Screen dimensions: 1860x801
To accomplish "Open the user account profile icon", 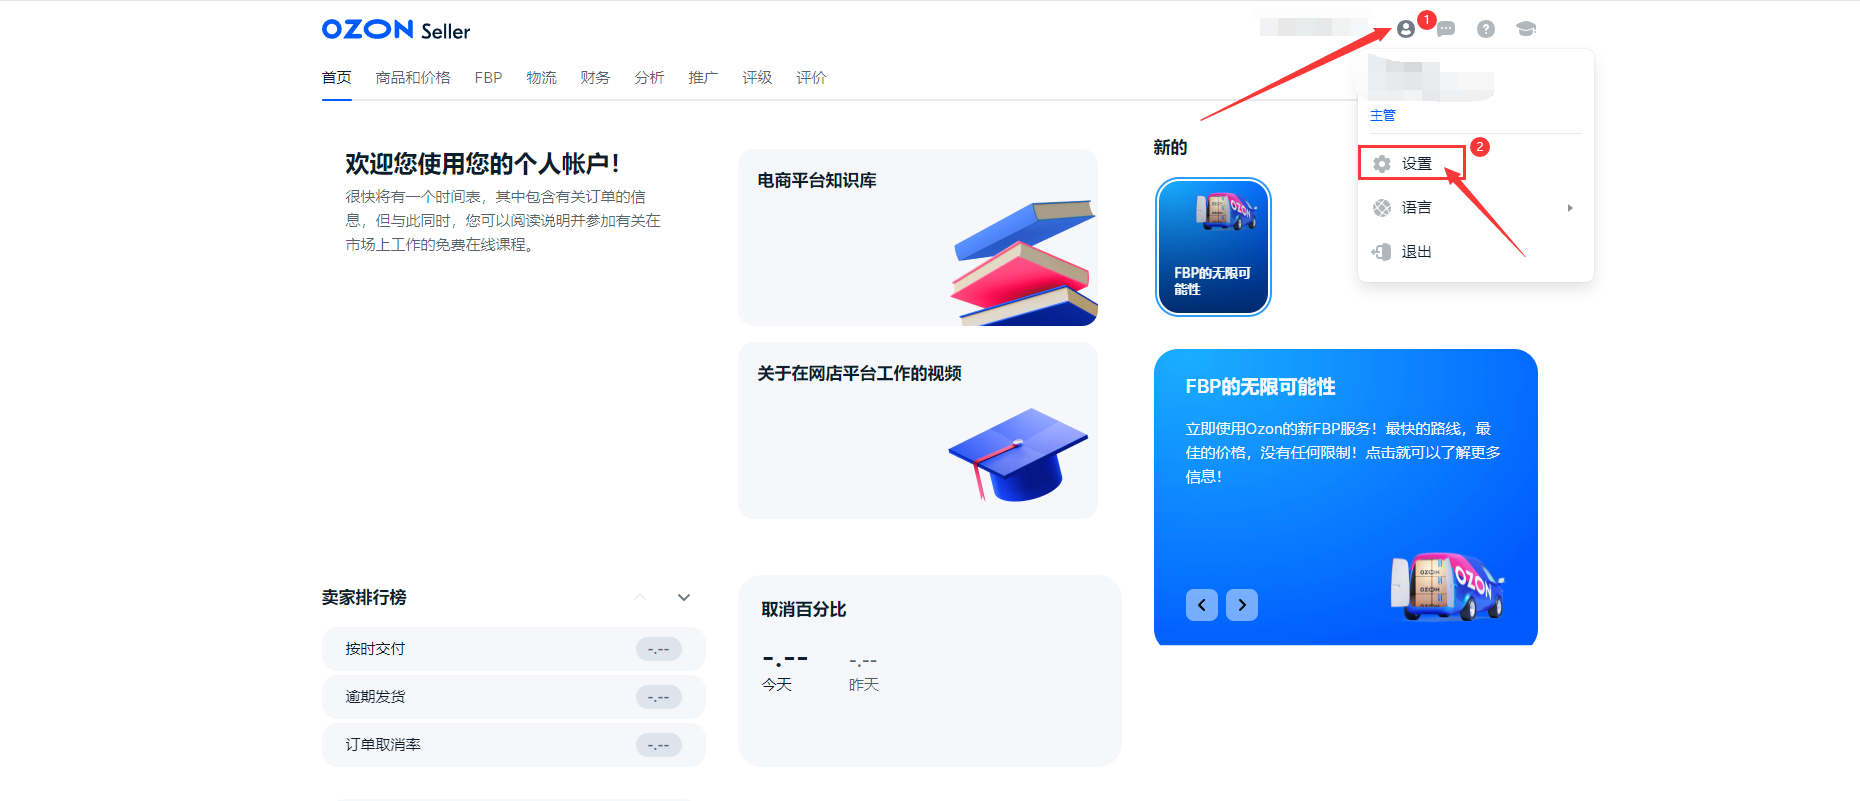I will [1406, 29].
